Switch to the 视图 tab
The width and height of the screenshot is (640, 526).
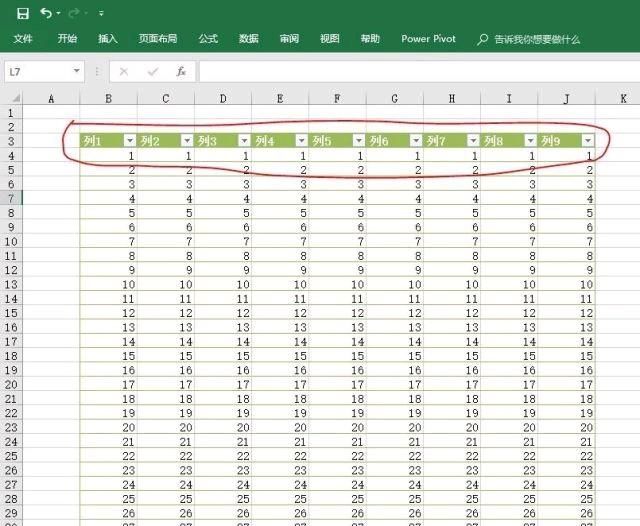(x=330, y=39)
